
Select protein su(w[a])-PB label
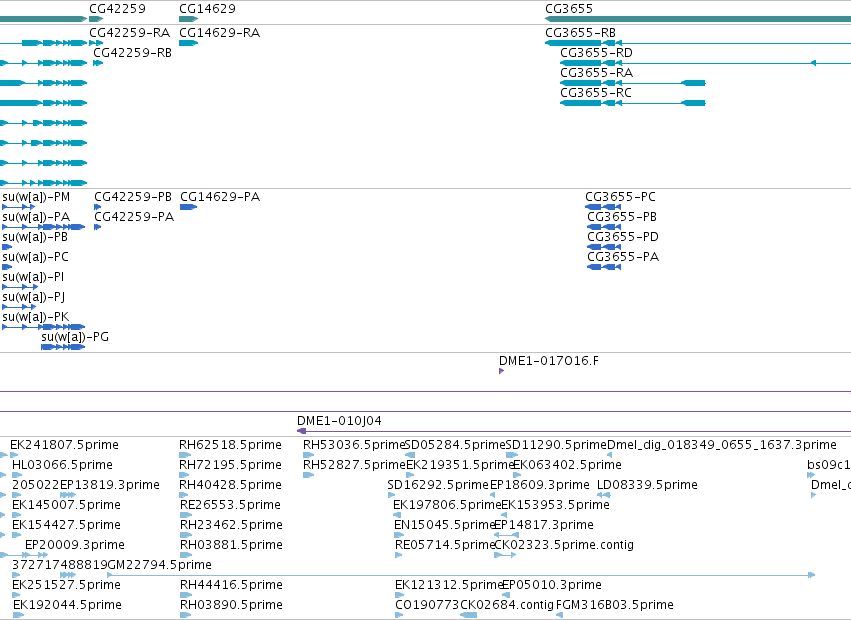[x=35, y=237]
